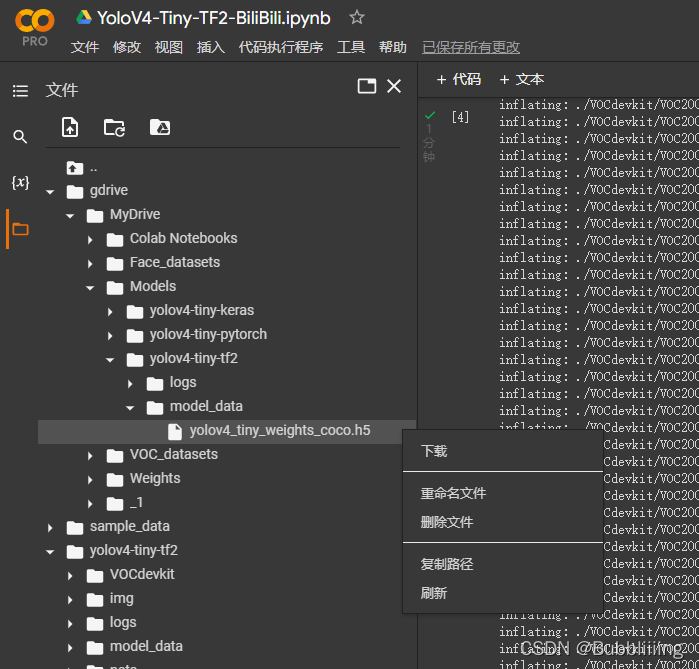The width and height of the screenshot is (699, 669).
Task: Choose 删除文件 from the context menu
Action: [503, 522]
